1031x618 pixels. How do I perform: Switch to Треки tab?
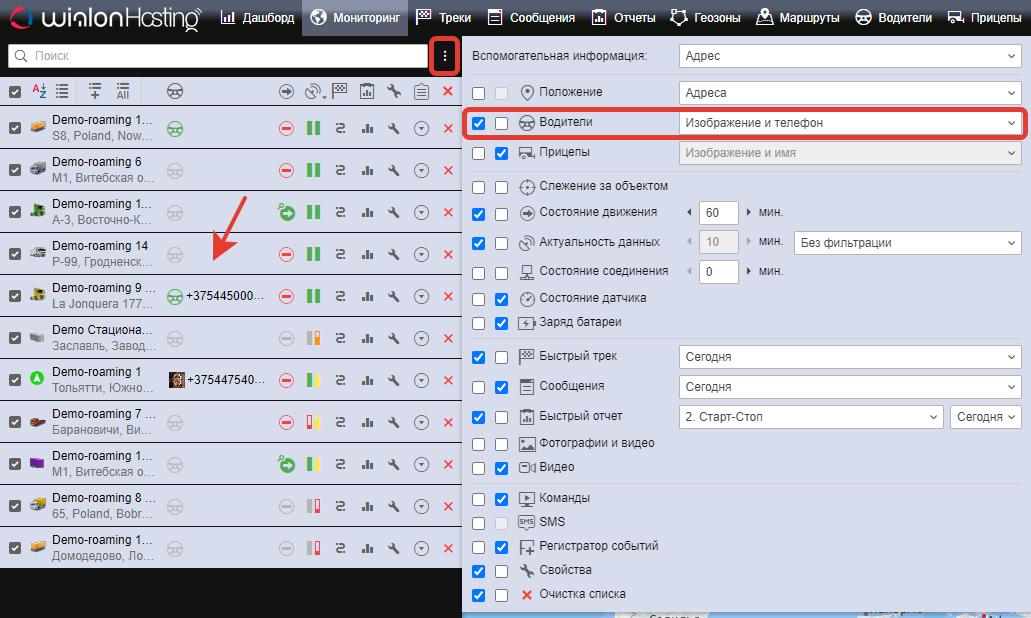point(444,18)
